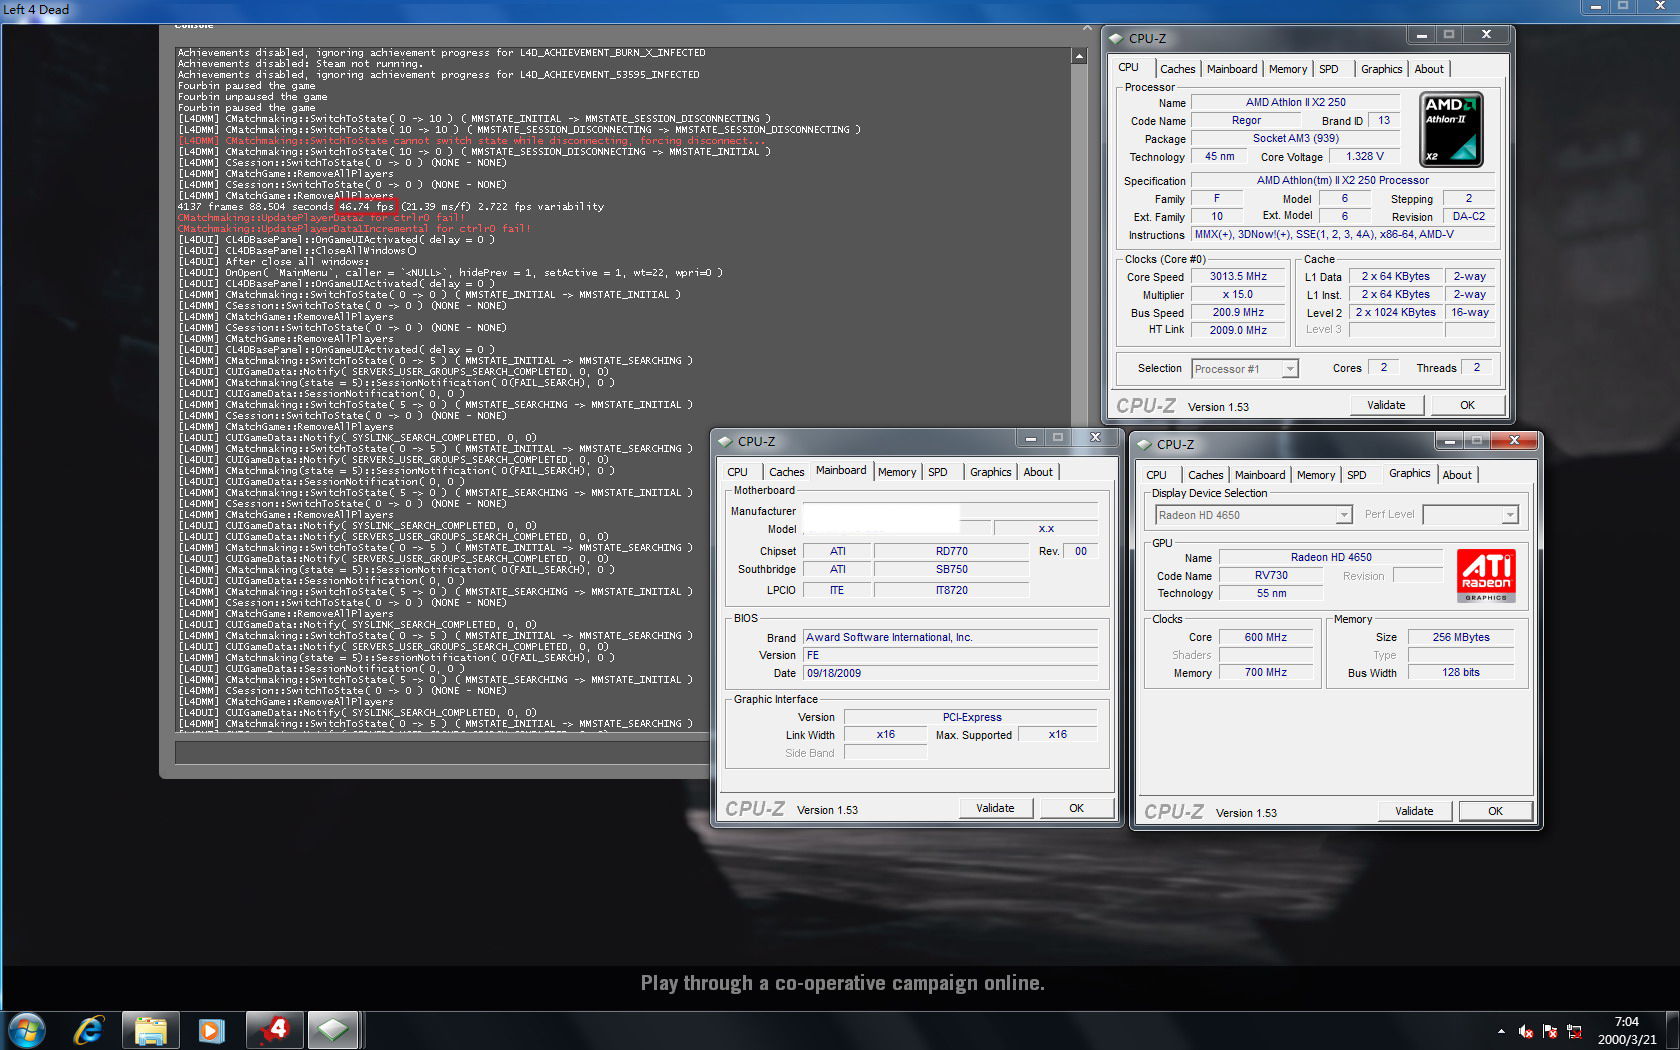
Task: Select SPD tab in Graphics CPU-Z window
Action: click(1356, 475)
